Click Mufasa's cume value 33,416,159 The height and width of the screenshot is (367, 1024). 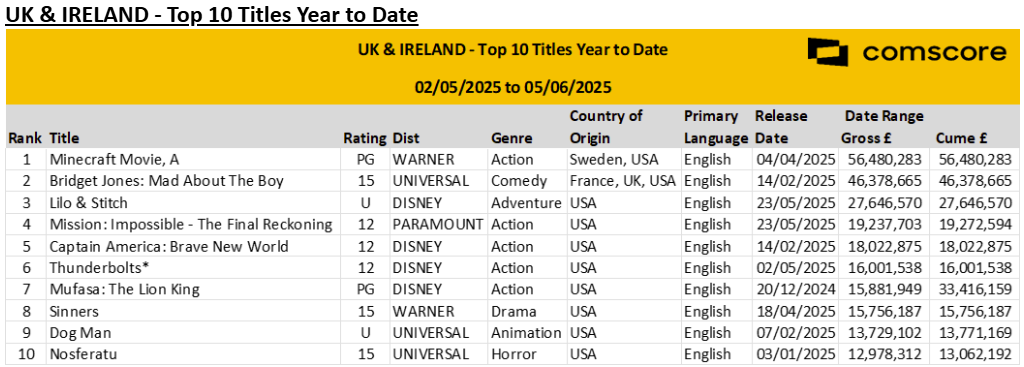tap(974, 289)
